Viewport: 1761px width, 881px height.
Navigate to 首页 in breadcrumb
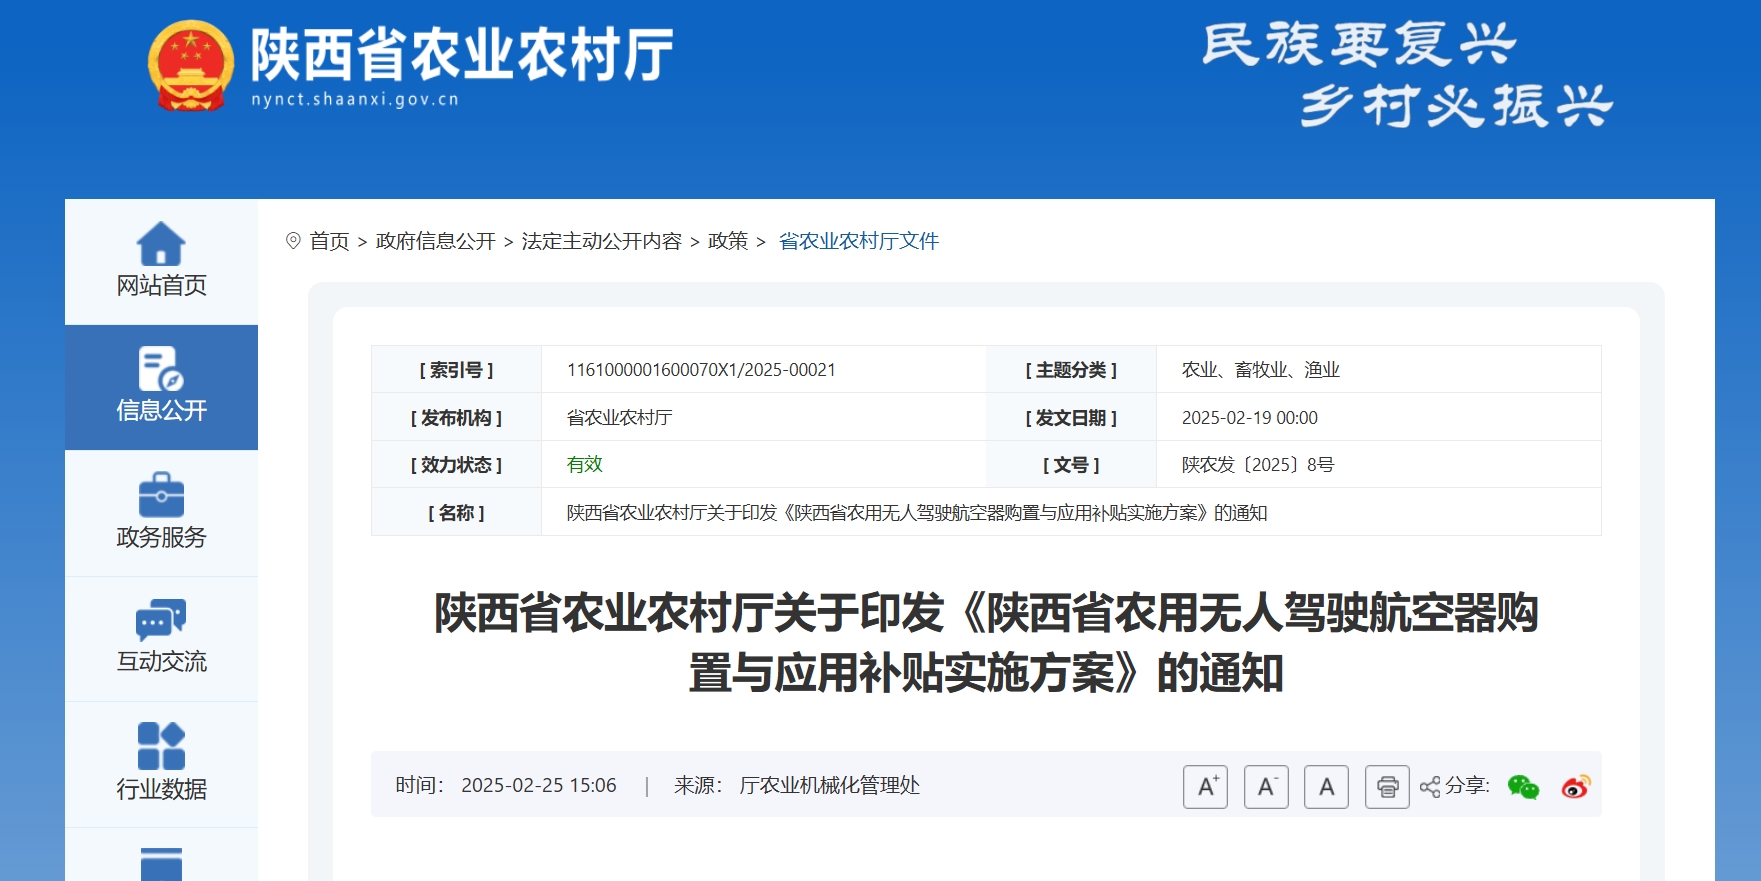coord(329,241)
